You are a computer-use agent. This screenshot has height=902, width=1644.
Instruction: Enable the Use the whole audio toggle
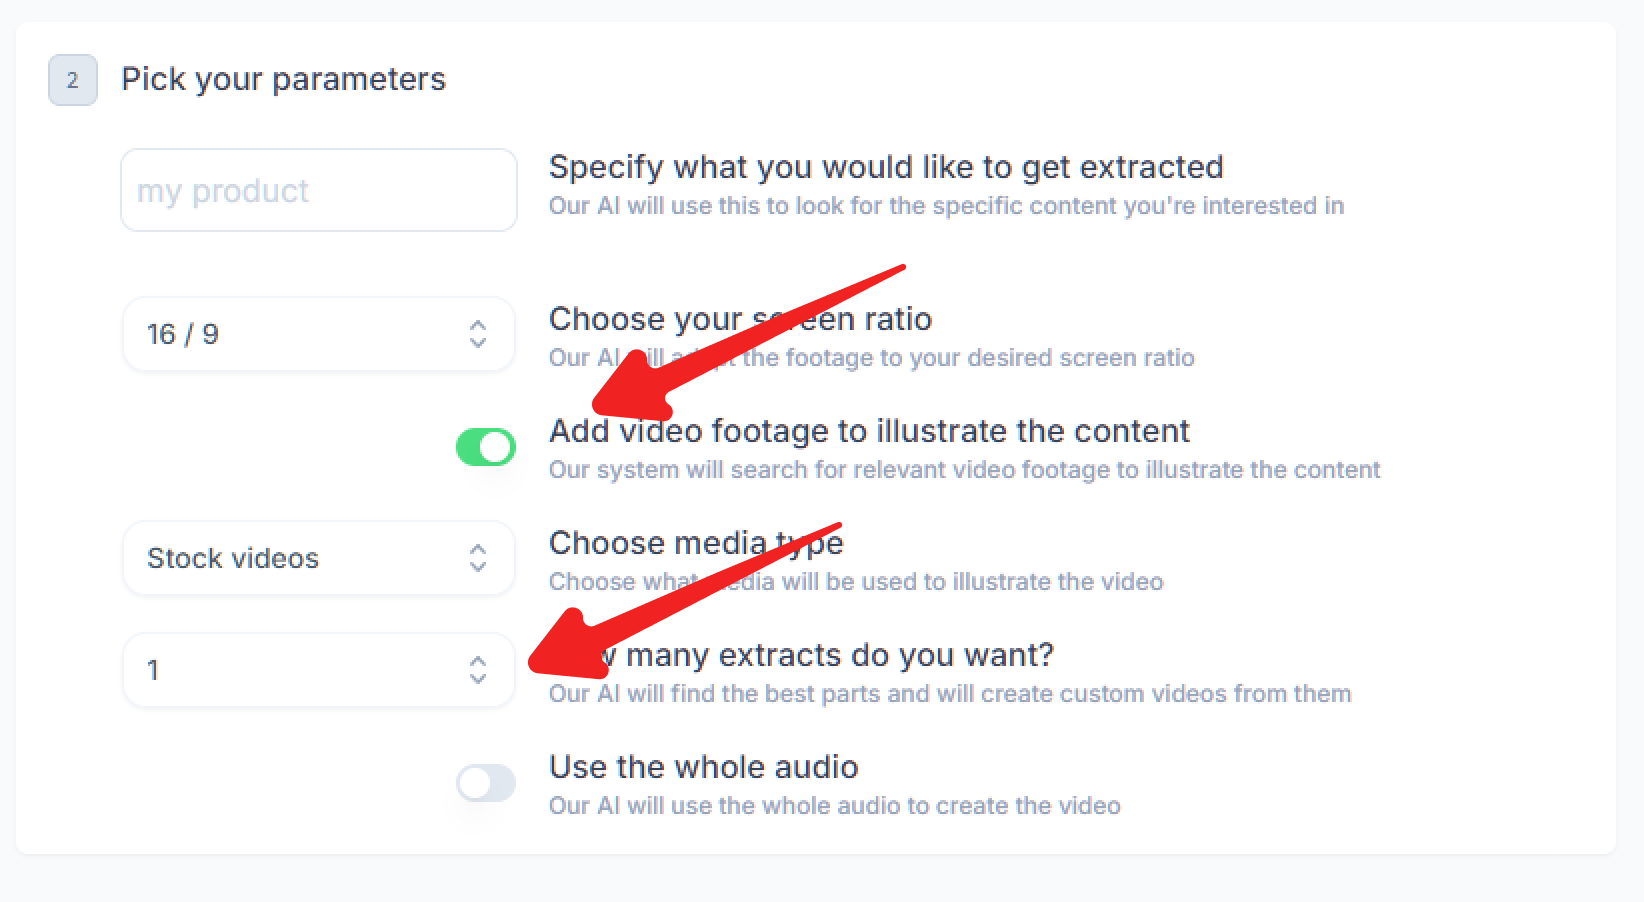pos(486,783)
